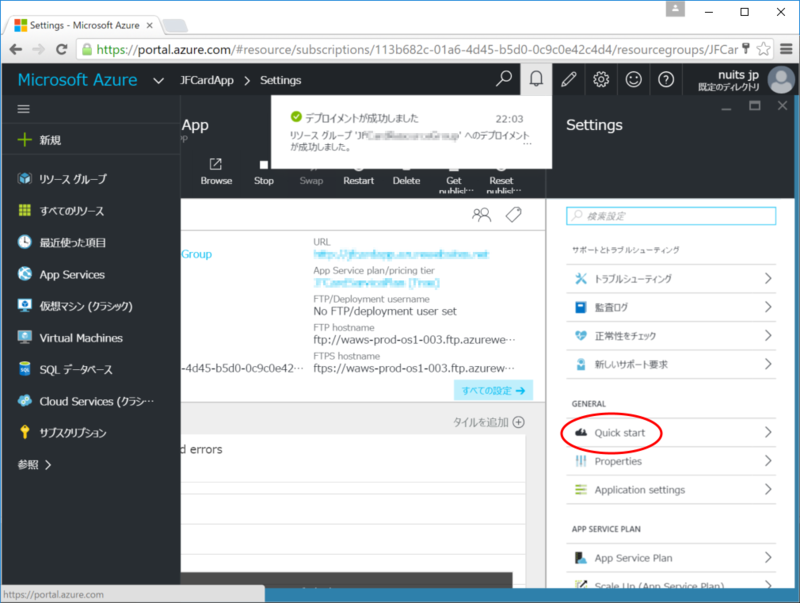The image size is (800, 603).
Task: Open App Services in sidebar
Action: click(x=91, y=274)
